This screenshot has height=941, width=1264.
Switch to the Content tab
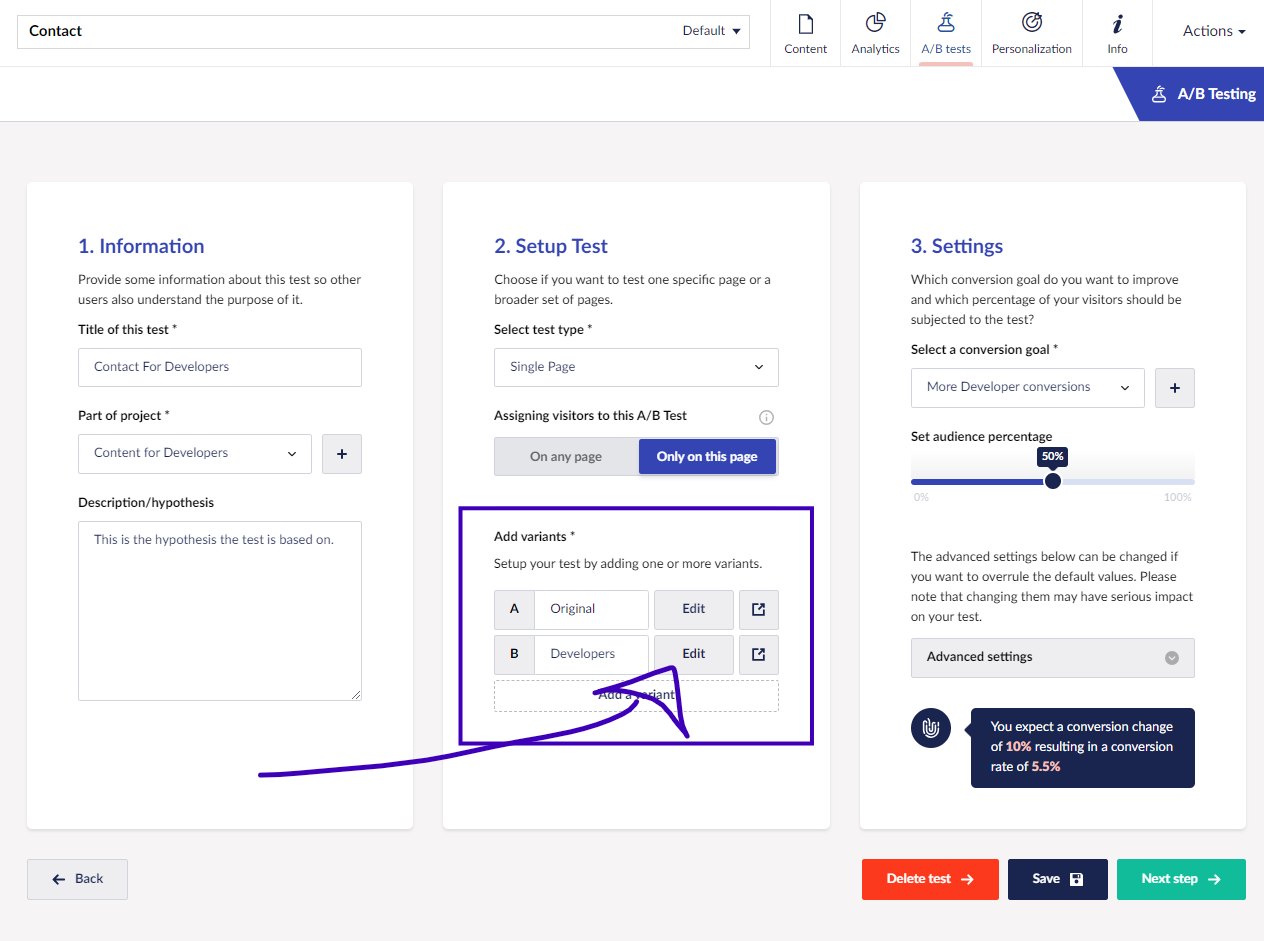point(805,33)
